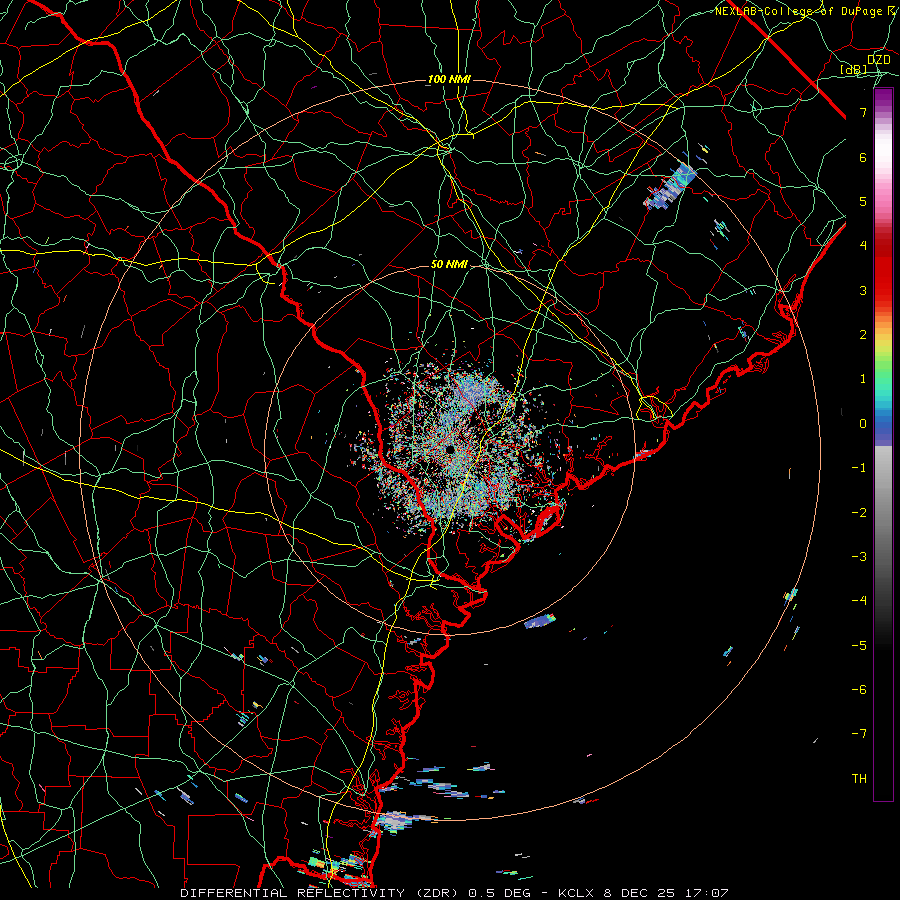Viewport: 900px width, 900px height.
Task: Click the -1 value on the scale
Action: (x=859, y=468)
